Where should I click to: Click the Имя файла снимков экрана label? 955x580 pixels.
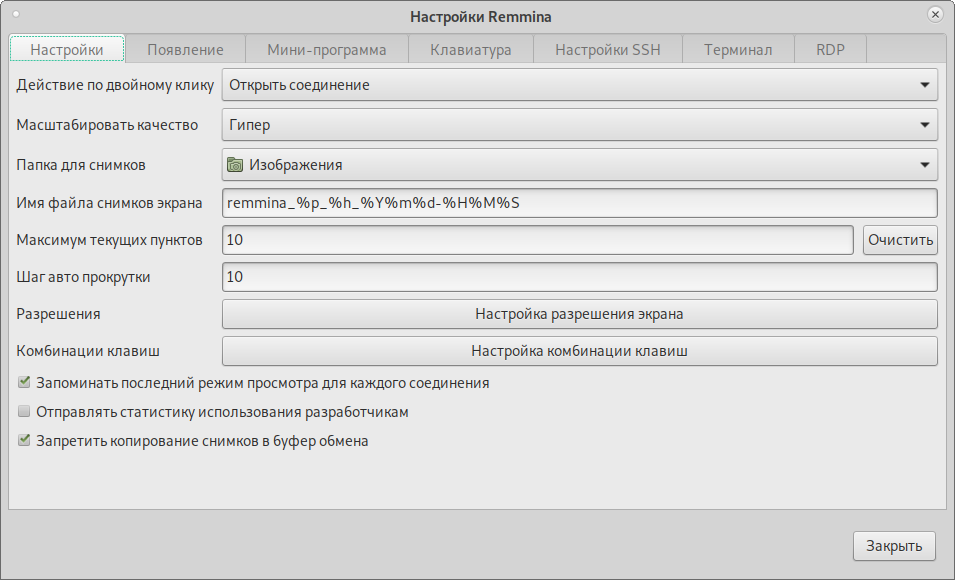(x=110, y=203)
